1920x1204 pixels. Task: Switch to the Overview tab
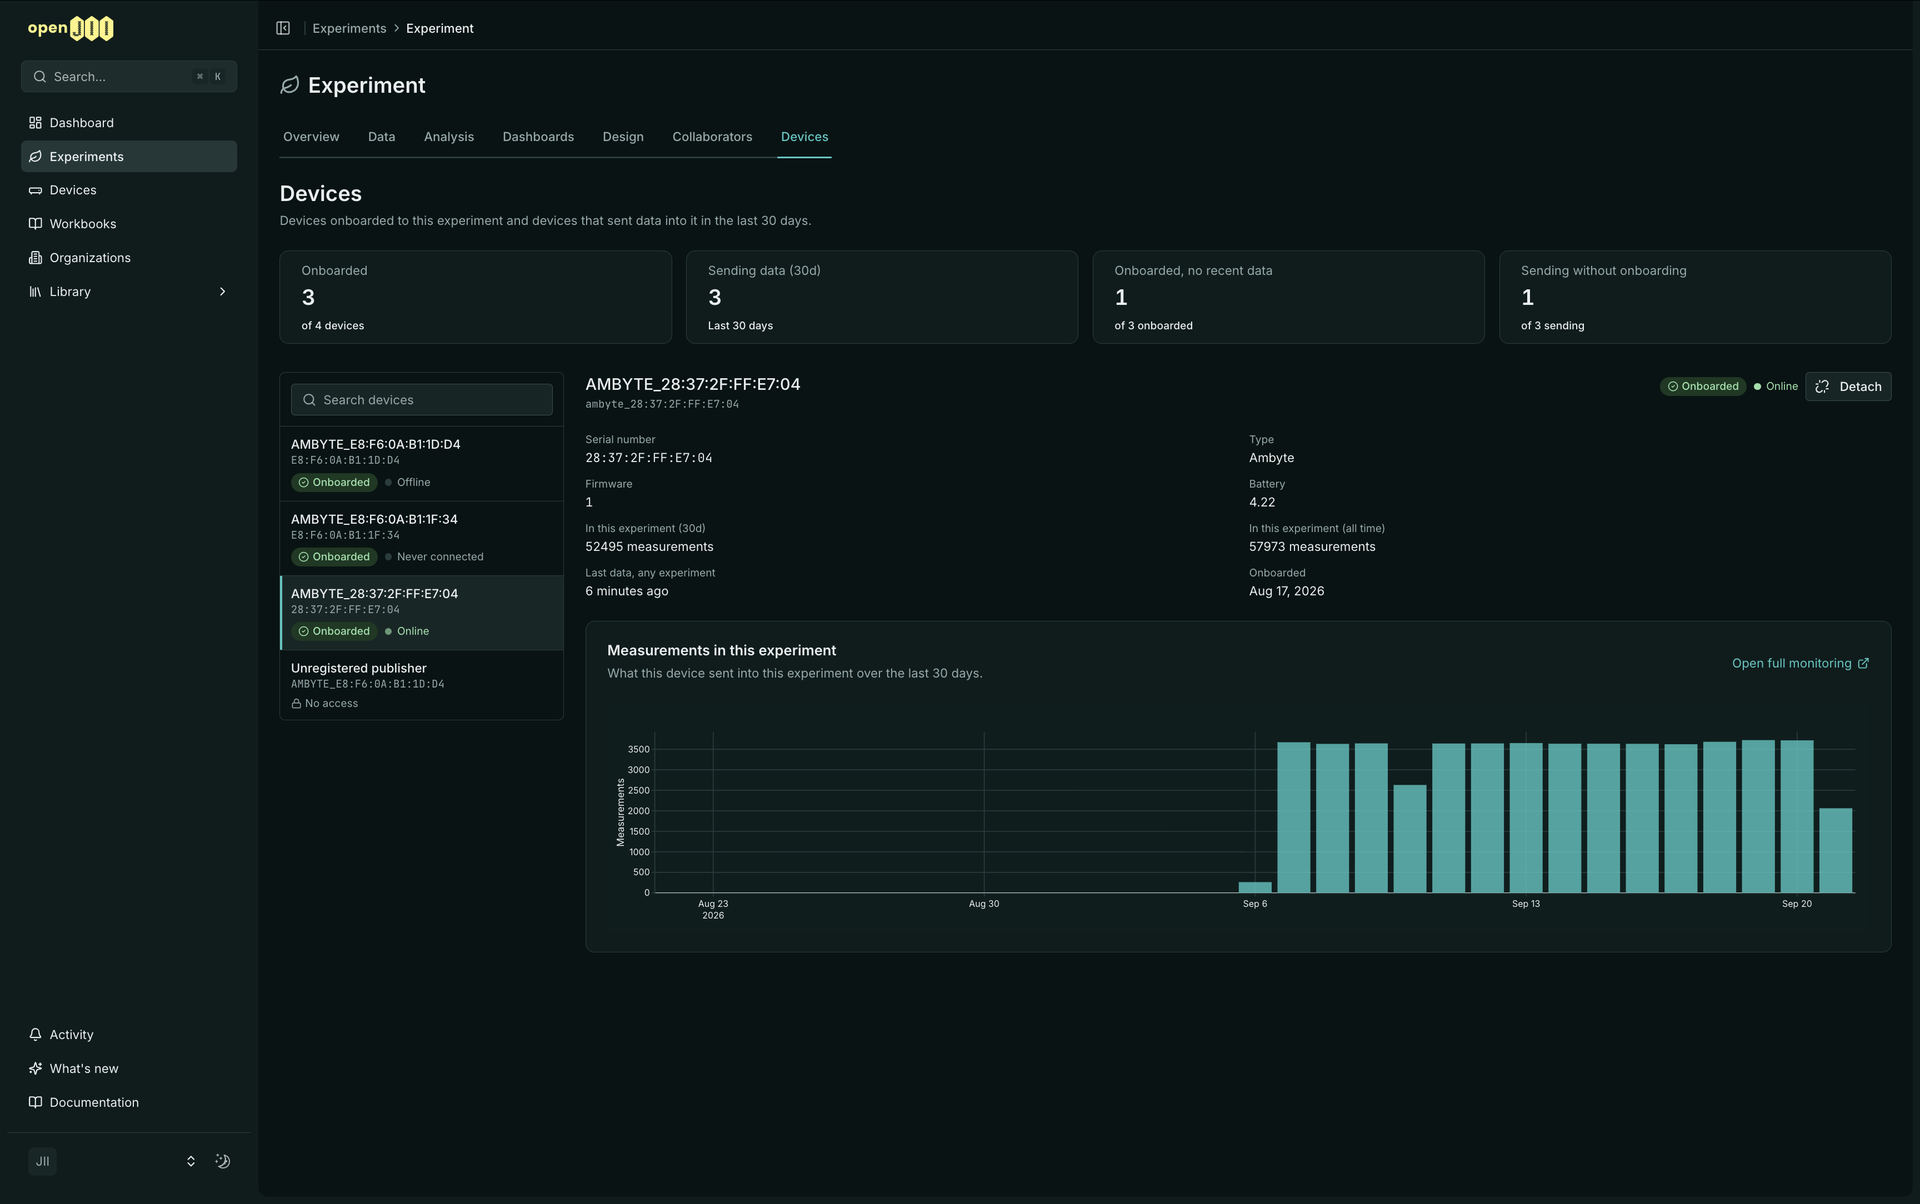coord(311,137)
